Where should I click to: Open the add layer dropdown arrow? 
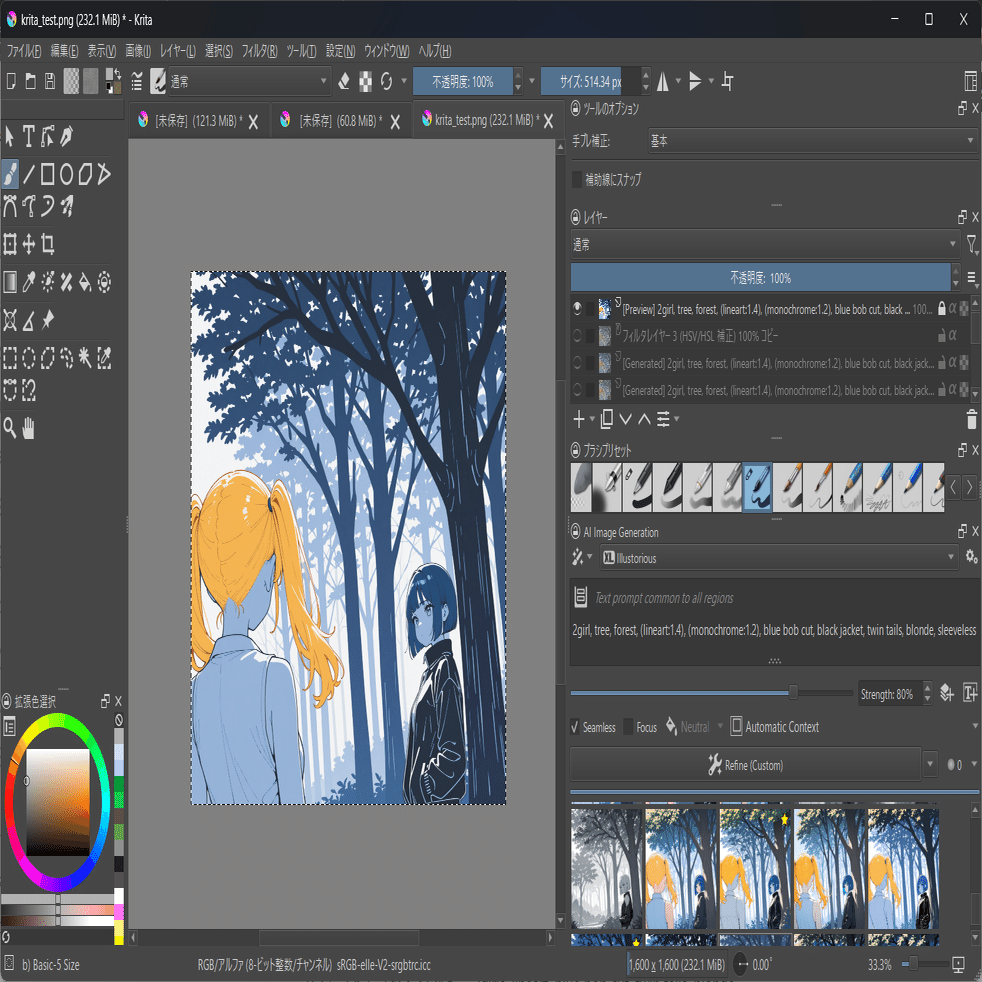tap(592, 419)
